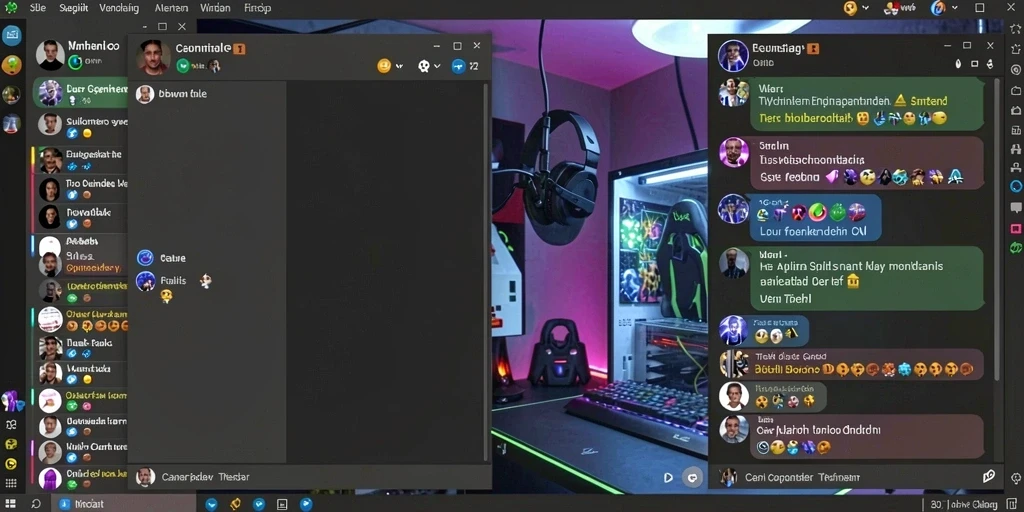
Task: Click the 'Caneripdev Tiedar' message input field
Action: point(310,477)
